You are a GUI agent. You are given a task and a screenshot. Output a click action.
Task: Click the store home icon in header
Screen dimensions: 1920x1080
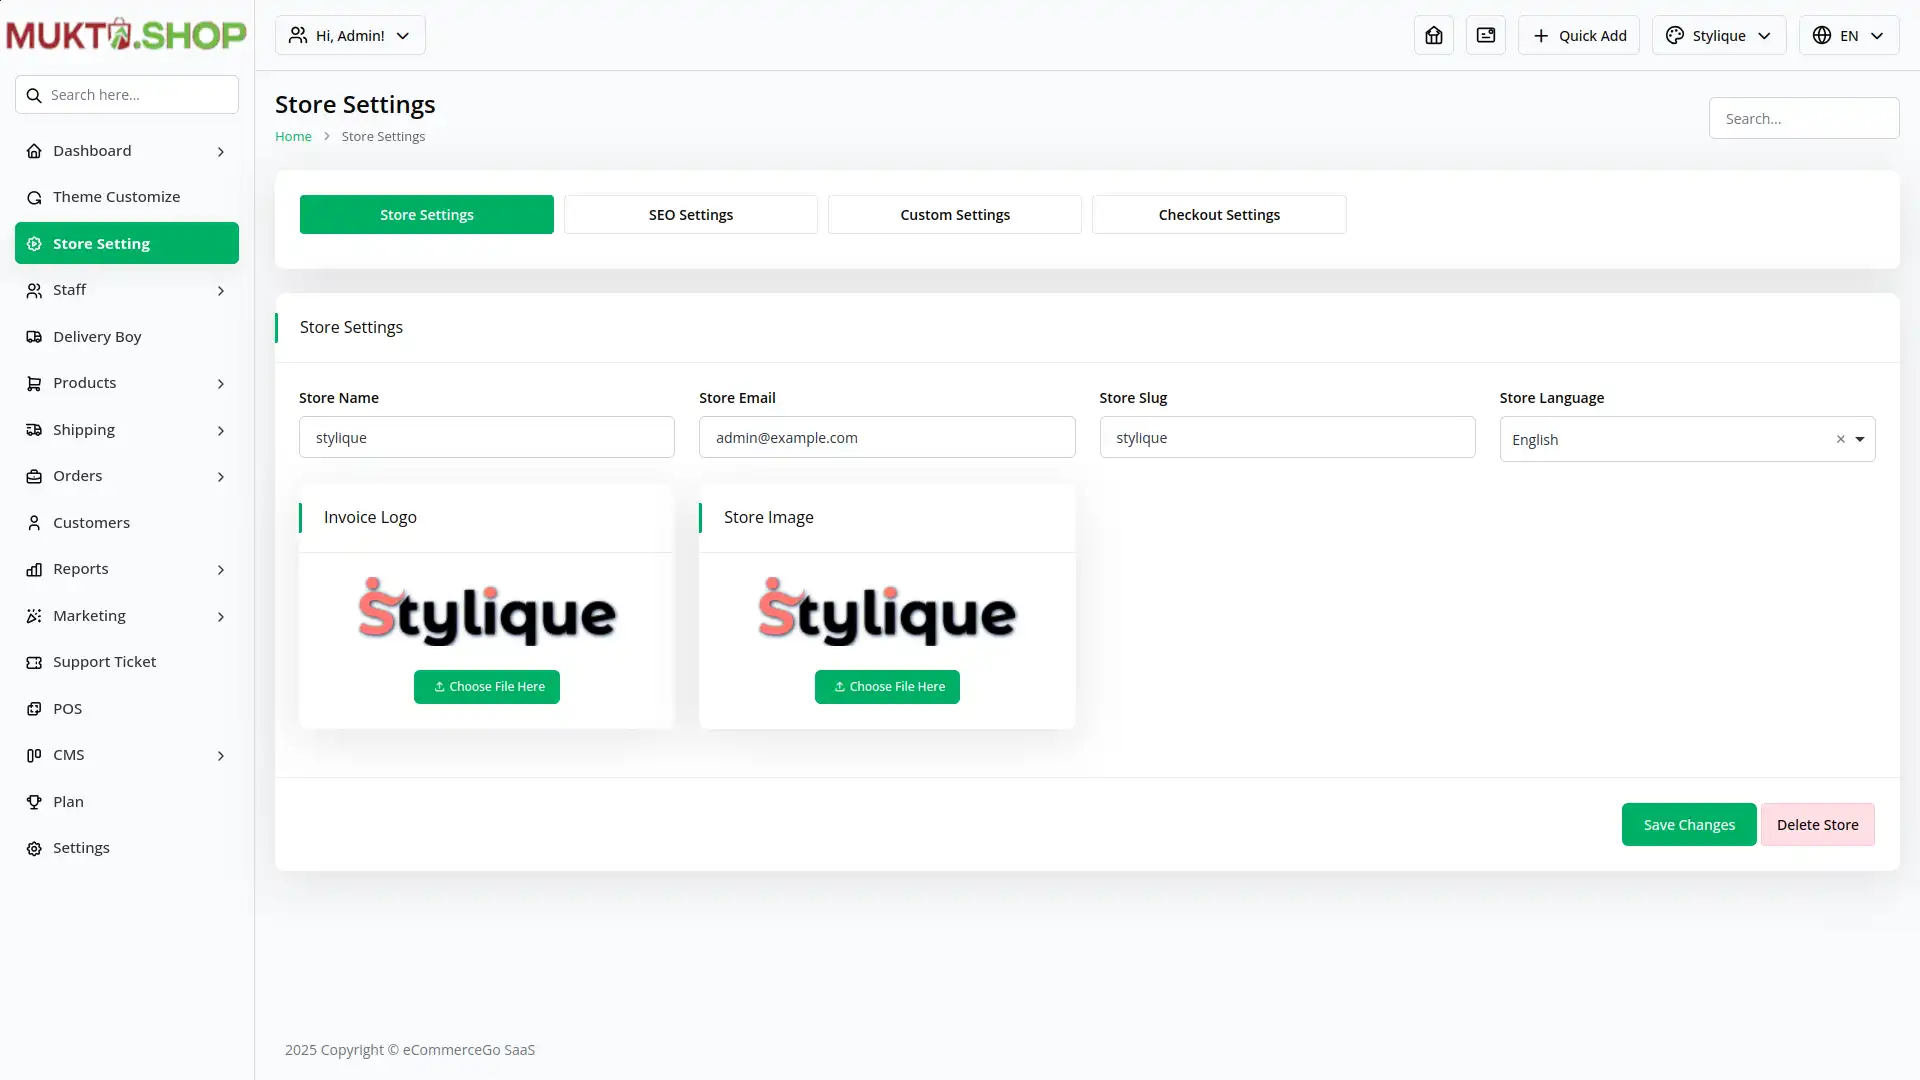1433,35
